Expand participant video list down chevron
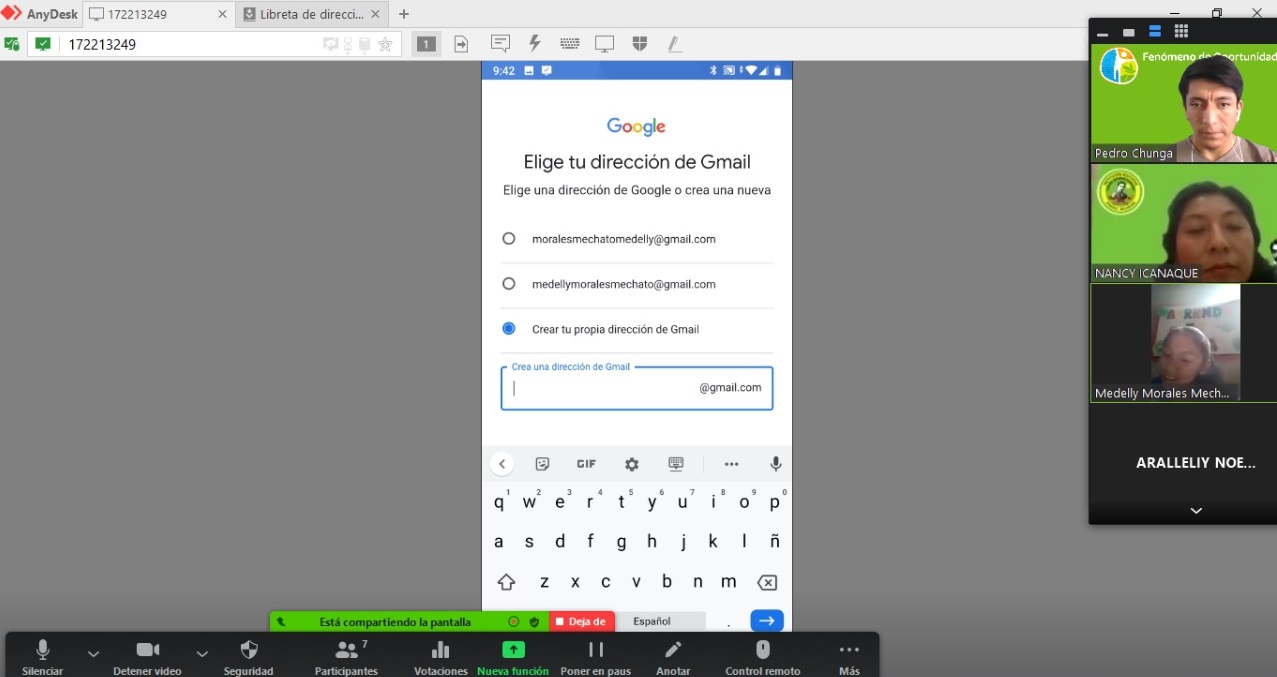This screenshot has height=677, width=1277. click(x=1195, y=511)
